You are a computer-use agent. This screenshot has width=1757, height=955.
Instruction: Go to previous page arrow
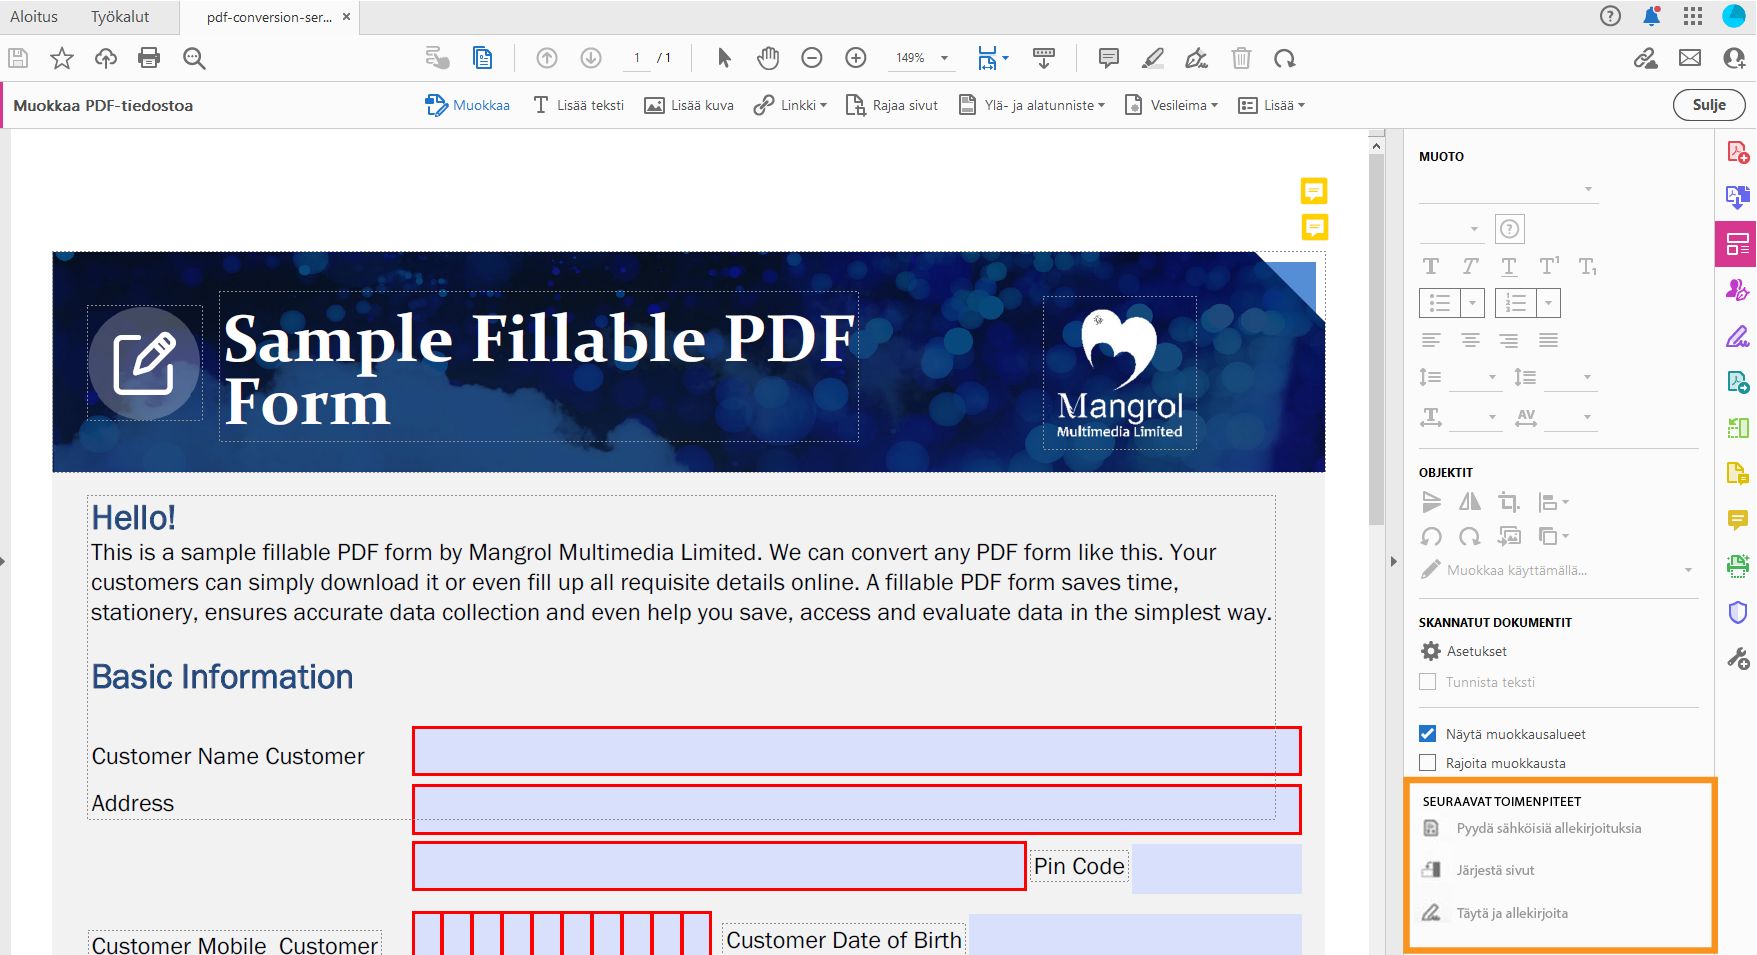(547, 58)
